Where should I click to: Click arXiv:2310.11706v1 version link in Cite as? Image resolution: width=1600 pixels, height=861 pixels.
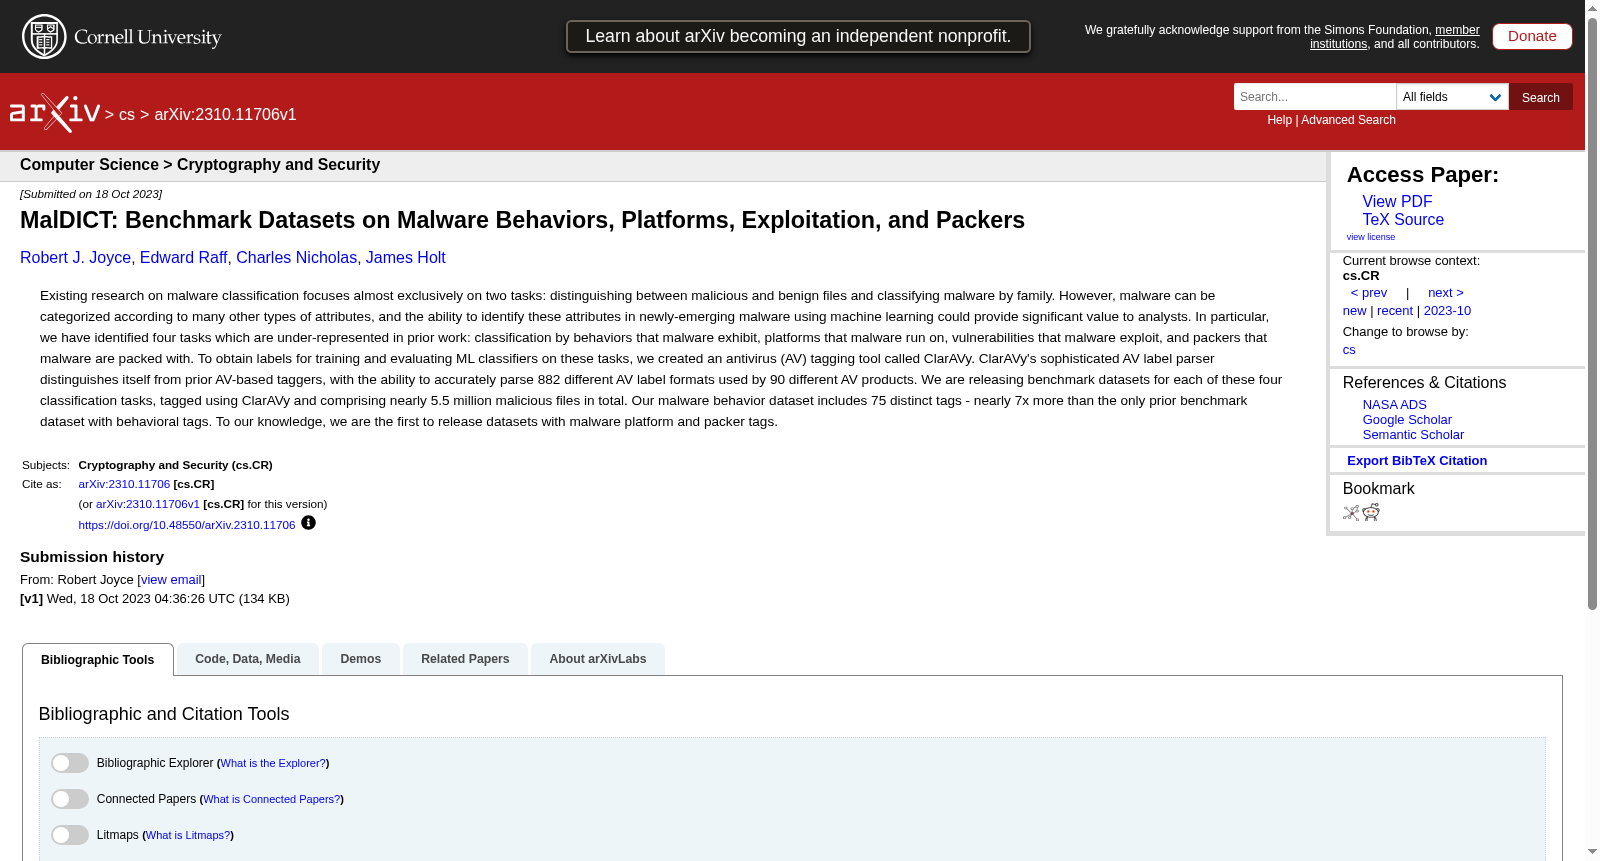148,504
